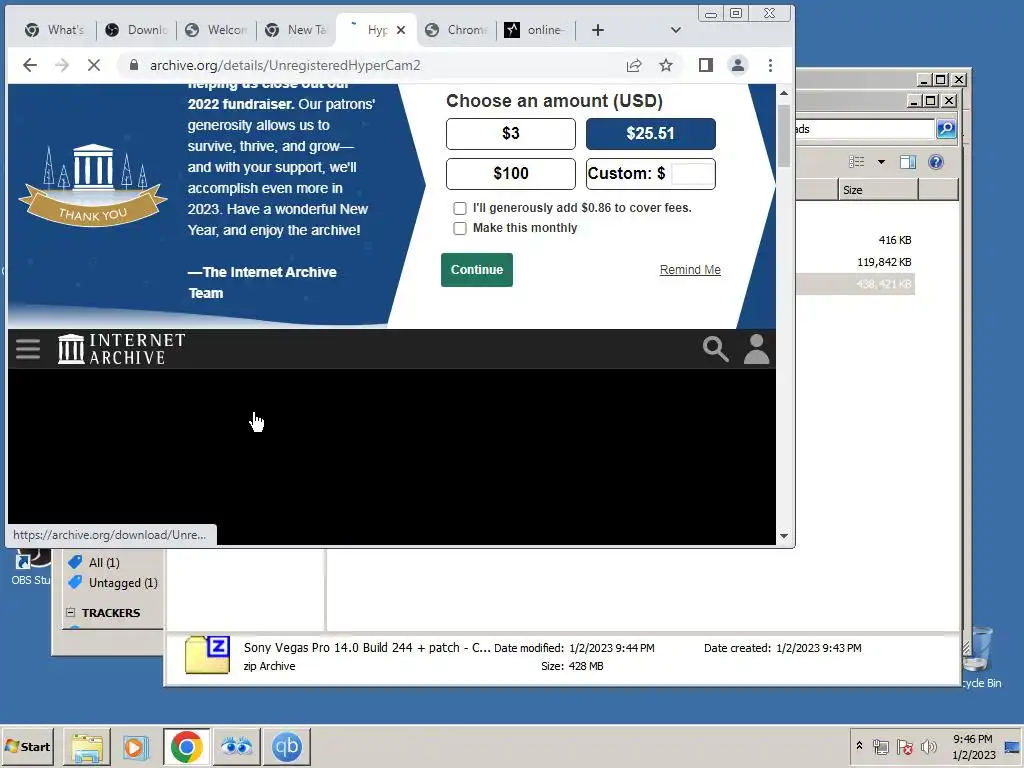Click the qBittorrent taskbar icon
The height and width of the screenshot is (768, 1024).
tap(287, 746)
